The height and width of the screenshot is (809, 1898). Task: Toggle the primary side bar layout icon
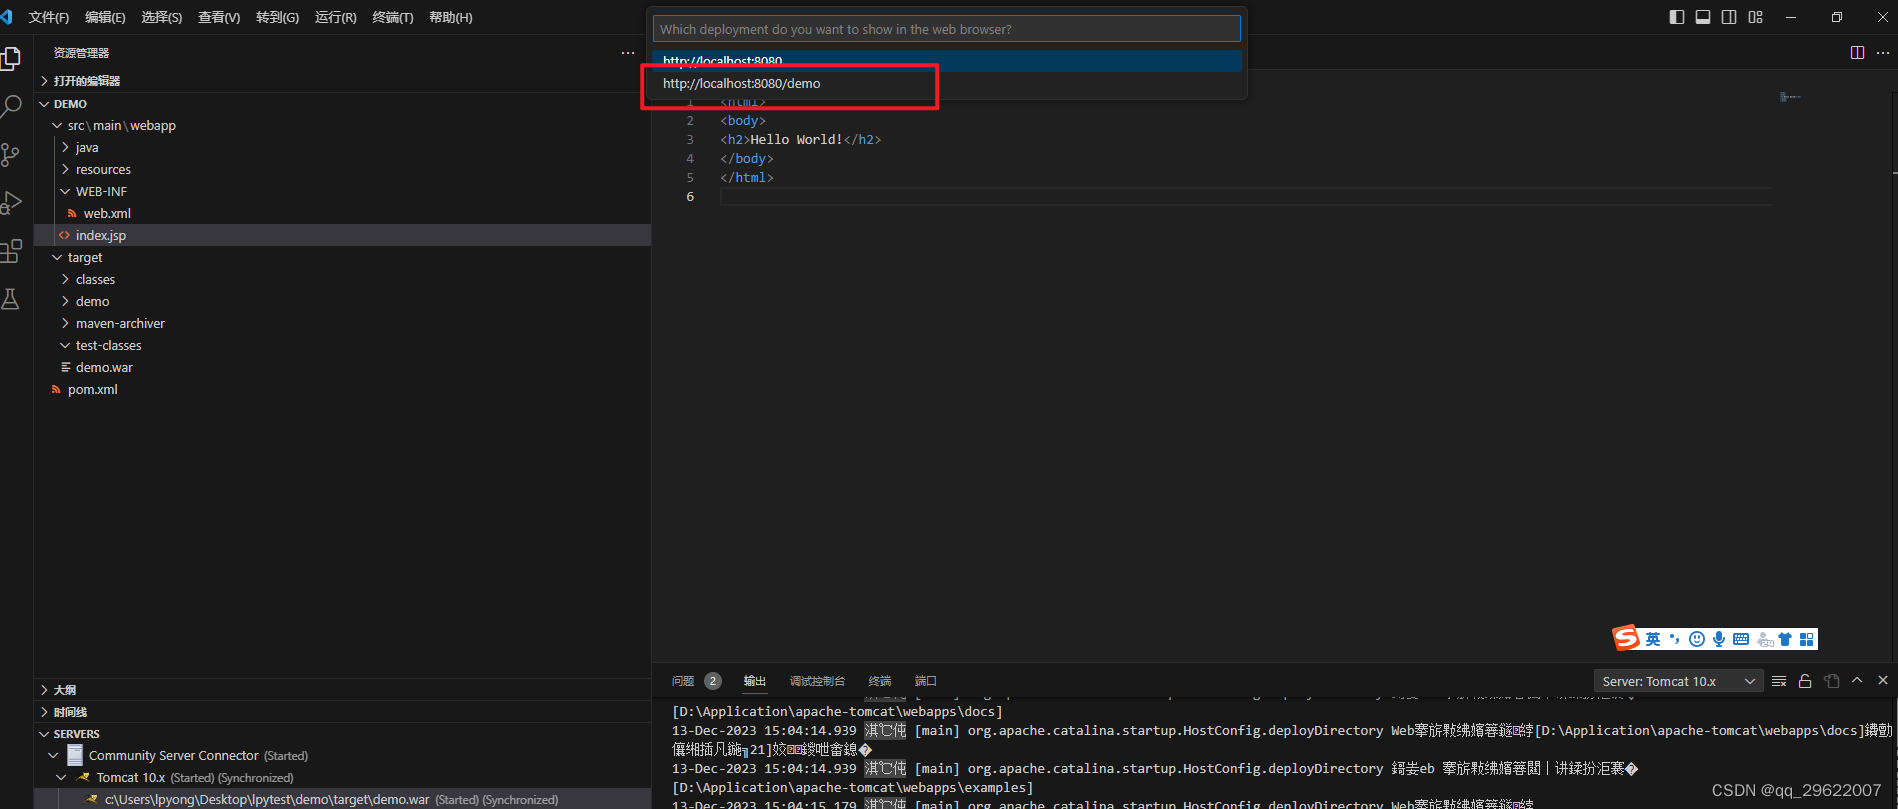[x=1677, y=17]
